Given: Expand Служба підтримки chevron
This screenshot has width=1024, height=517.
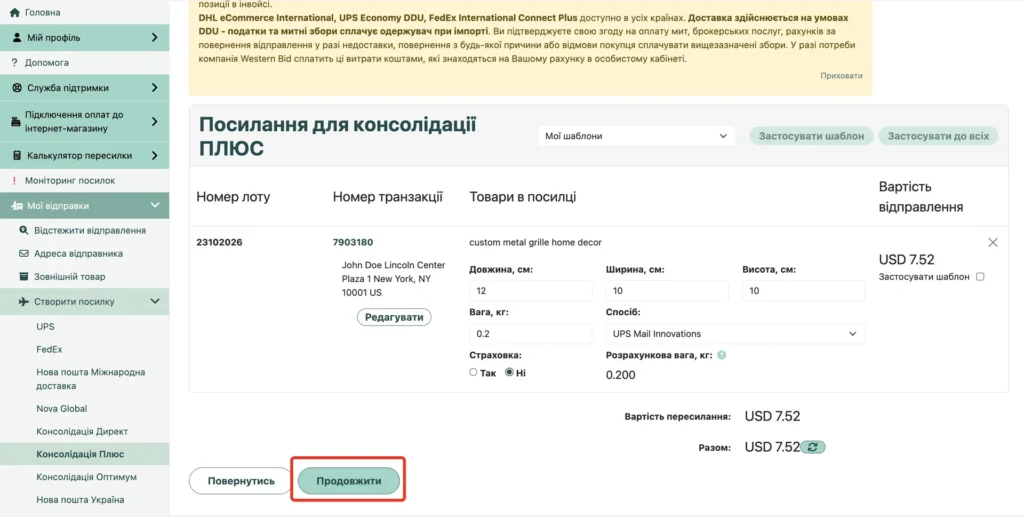Looking at the screenshot, I should [155, 87].
